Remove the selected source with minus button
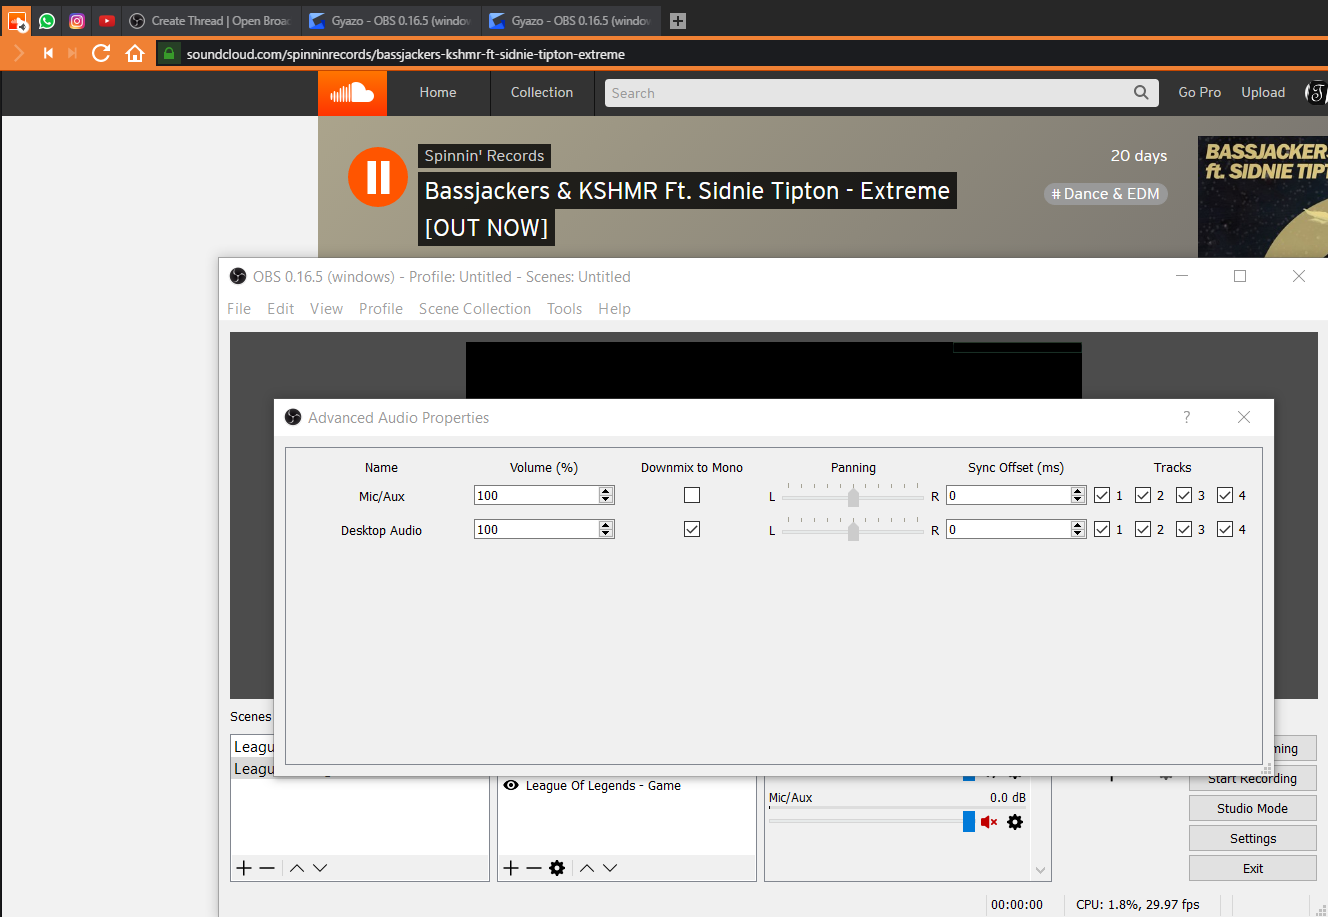 coord(534,868)
